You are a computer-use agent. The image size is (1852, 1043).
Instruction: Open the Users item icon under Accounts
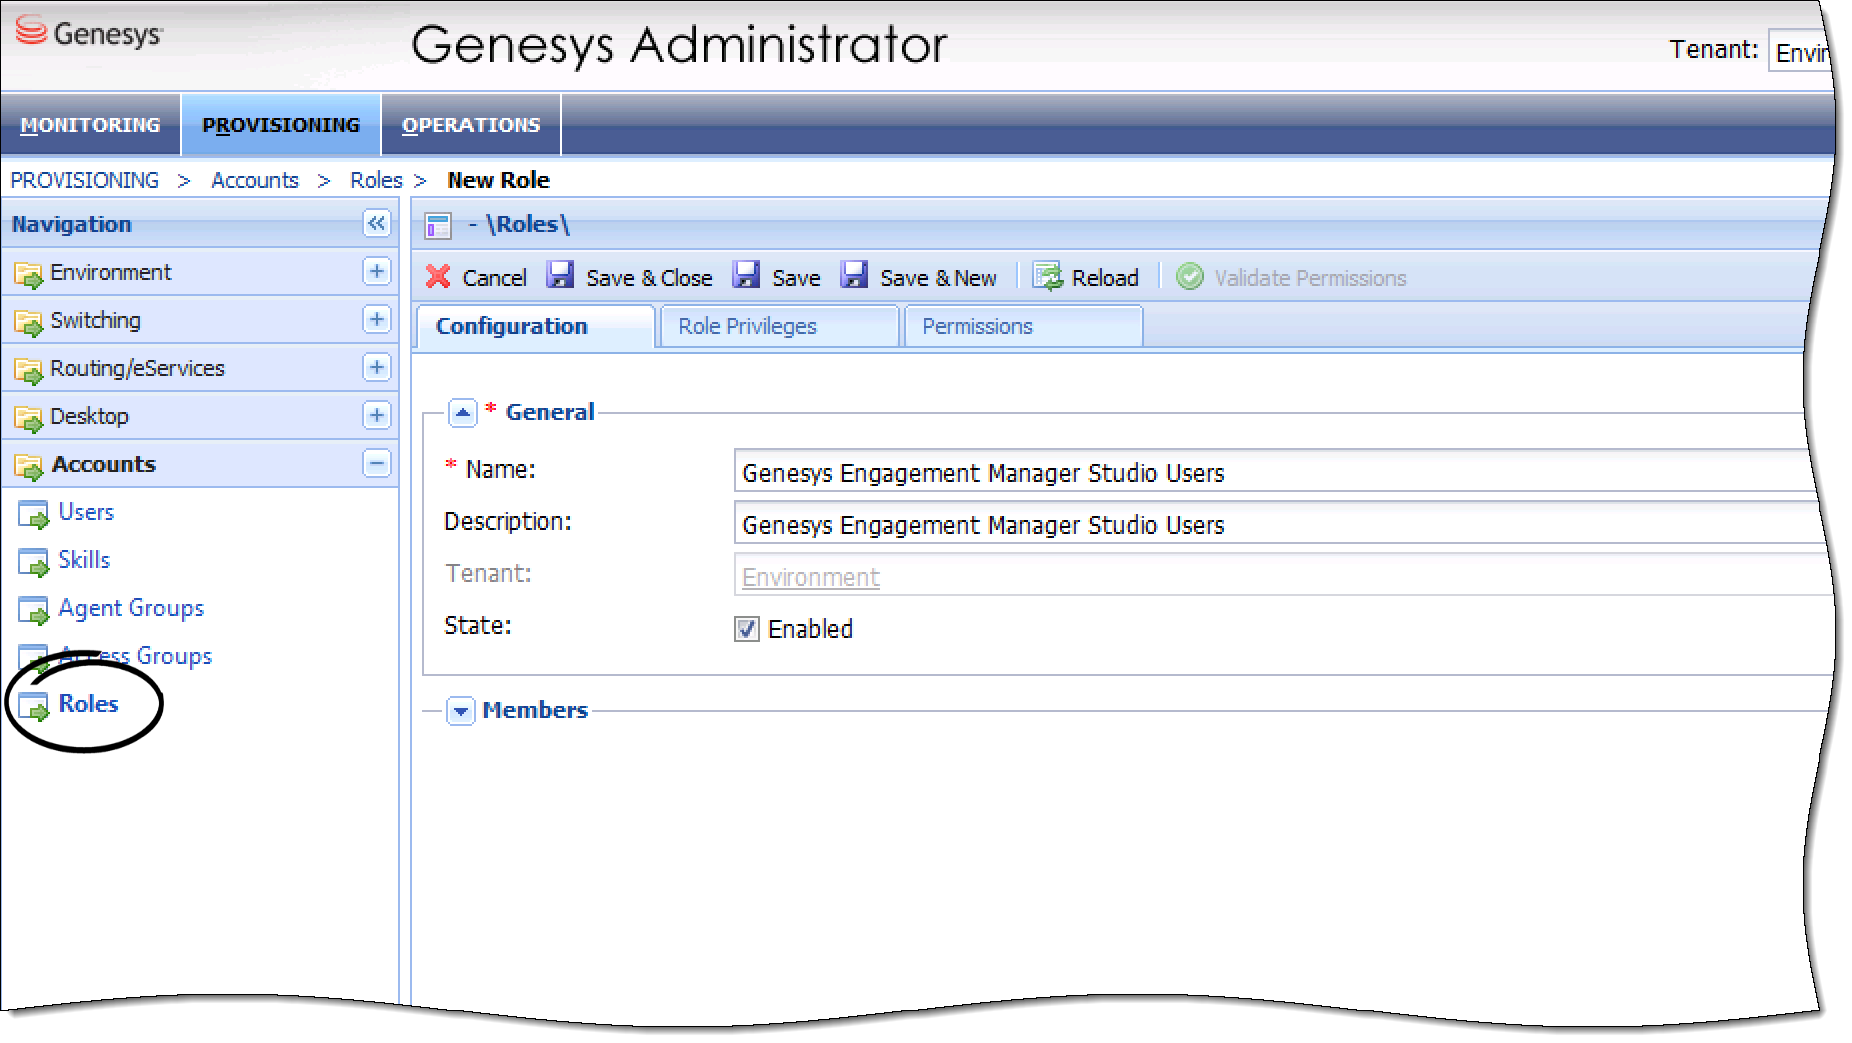33,514
